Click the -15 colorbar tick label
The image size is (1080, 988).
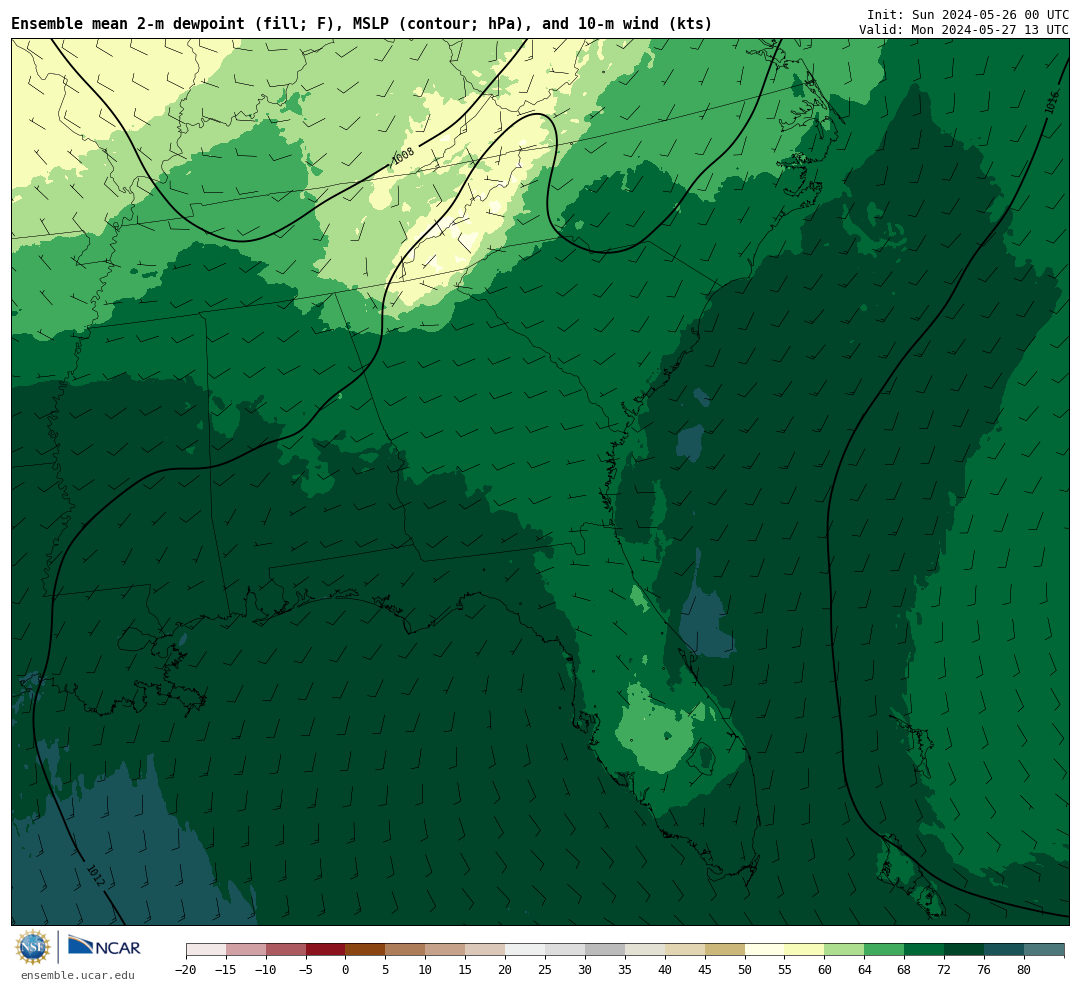coord(226,969)
